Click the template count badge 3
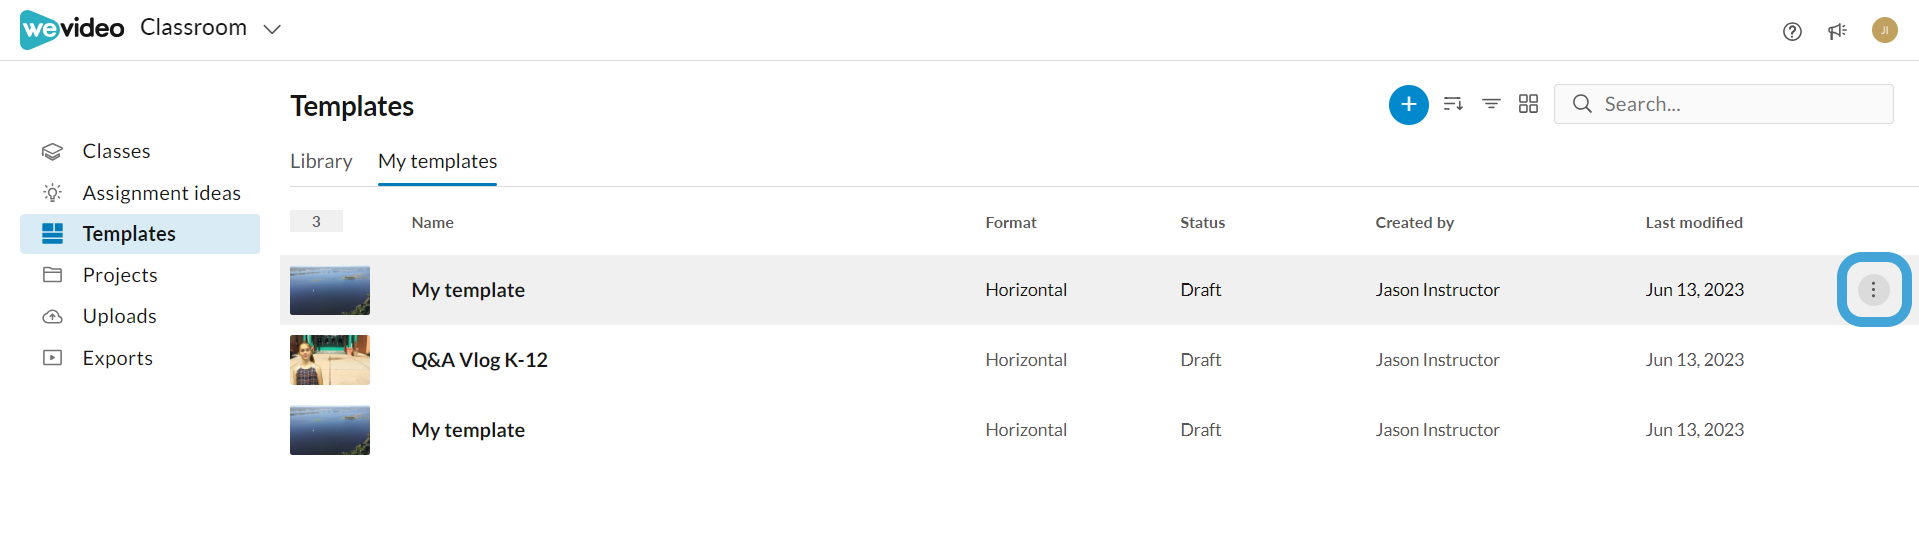The width and height of the screenshot is (1919, 542). pos(316,221)
